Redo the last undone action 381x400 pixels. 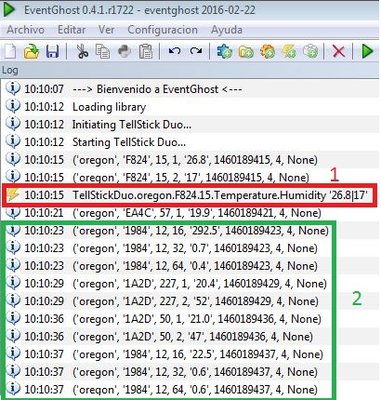(x=196, y=51)
